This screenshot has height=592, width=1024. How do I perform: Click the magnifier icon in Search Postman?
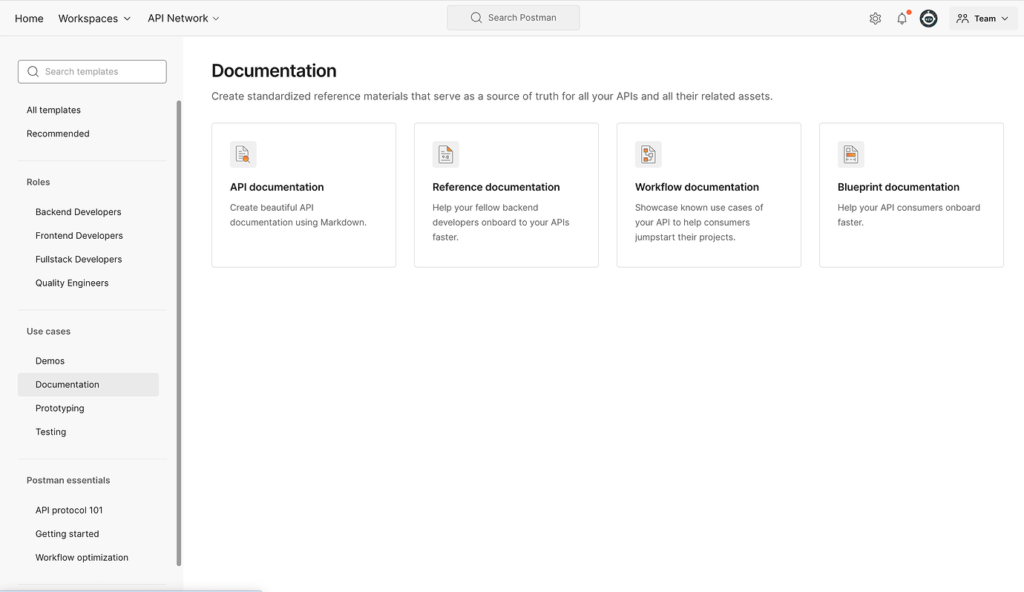click(476, 18)
